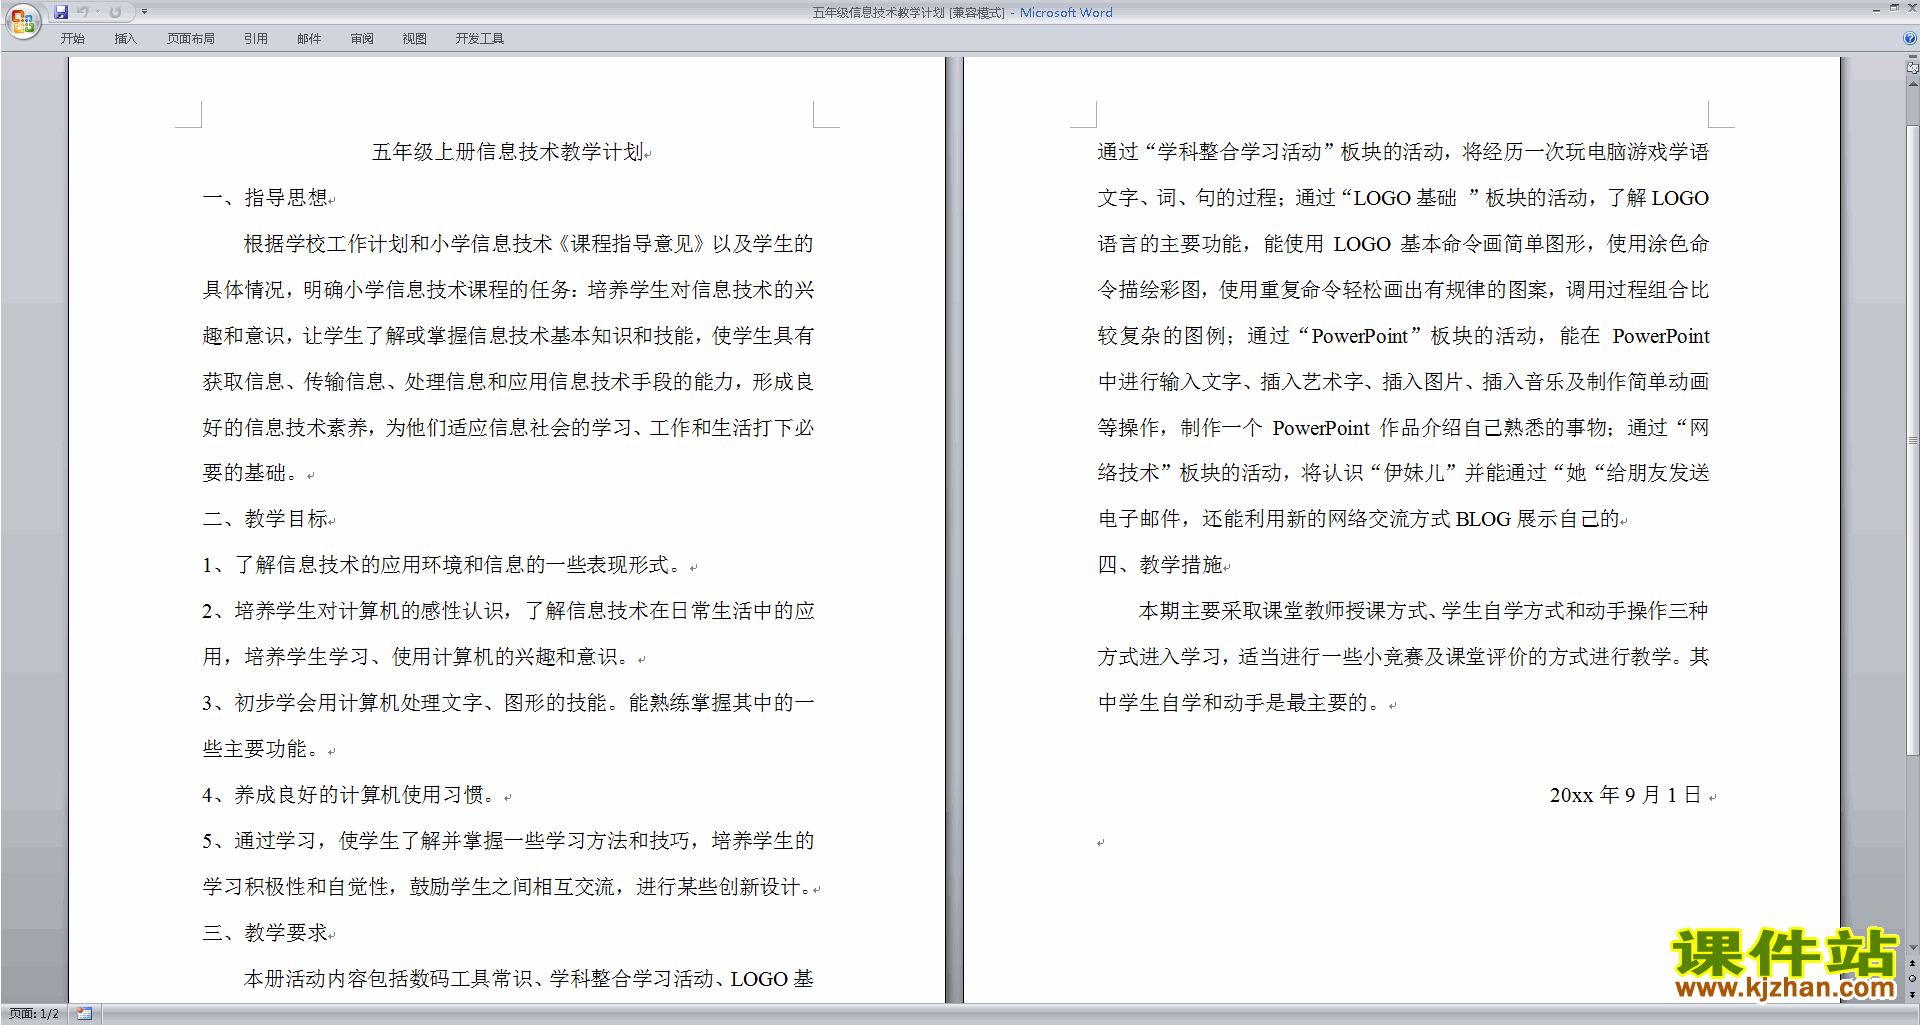The image size is (1920, 1025).
Task: Click the Redo icon in quick access toolbar
Action: 115,12
